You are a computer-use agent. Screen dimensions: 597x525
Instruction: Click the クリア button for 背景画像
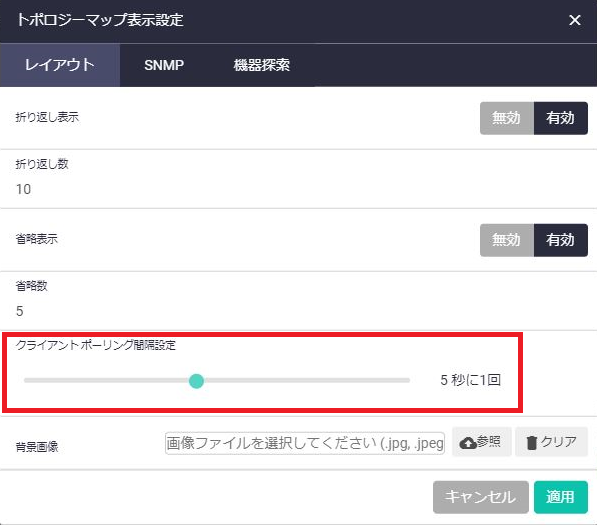pos(551,442)
